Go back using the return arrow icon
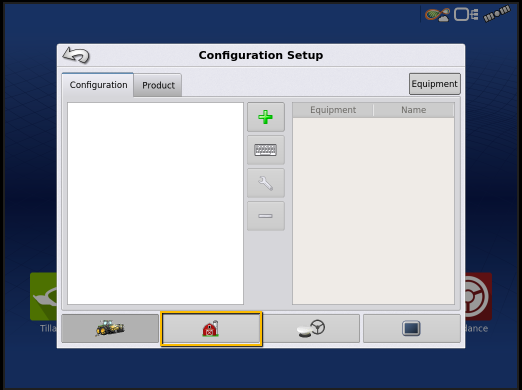This screenshot has width=522, height=390. point(76,55)
